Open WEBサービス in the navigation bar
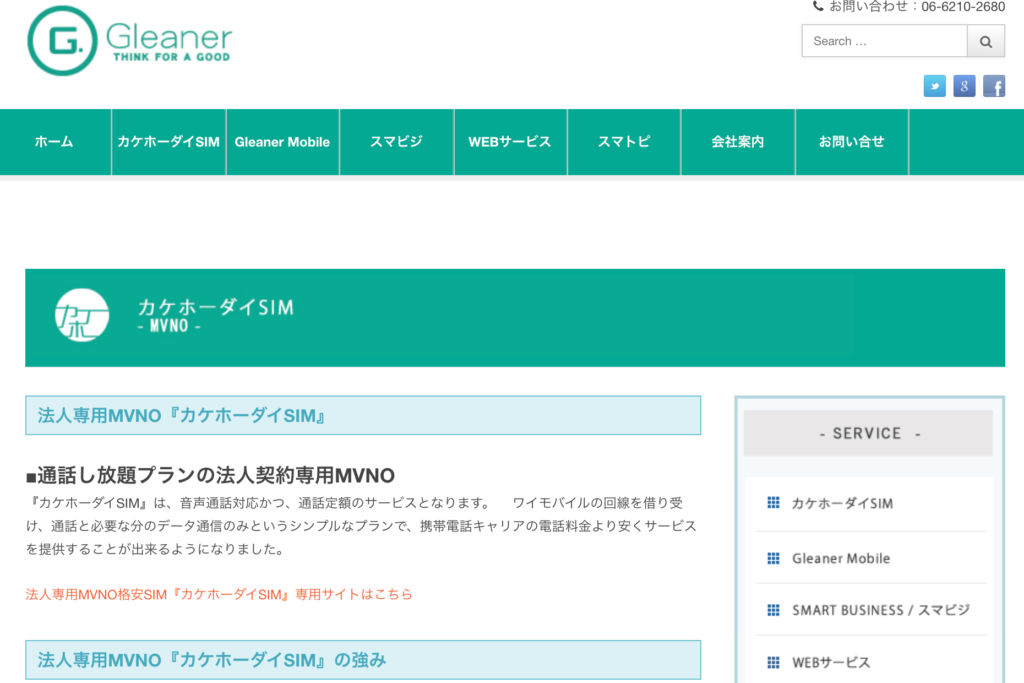 point(510,142)
